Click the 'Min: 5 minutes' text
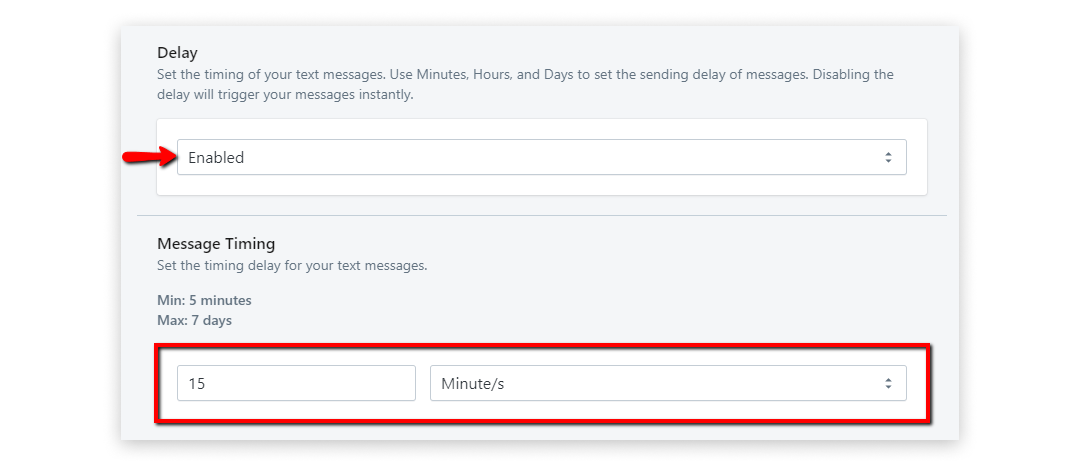Image resolution: width=1080 pixels, height=467 pixels. click(205, 300)
